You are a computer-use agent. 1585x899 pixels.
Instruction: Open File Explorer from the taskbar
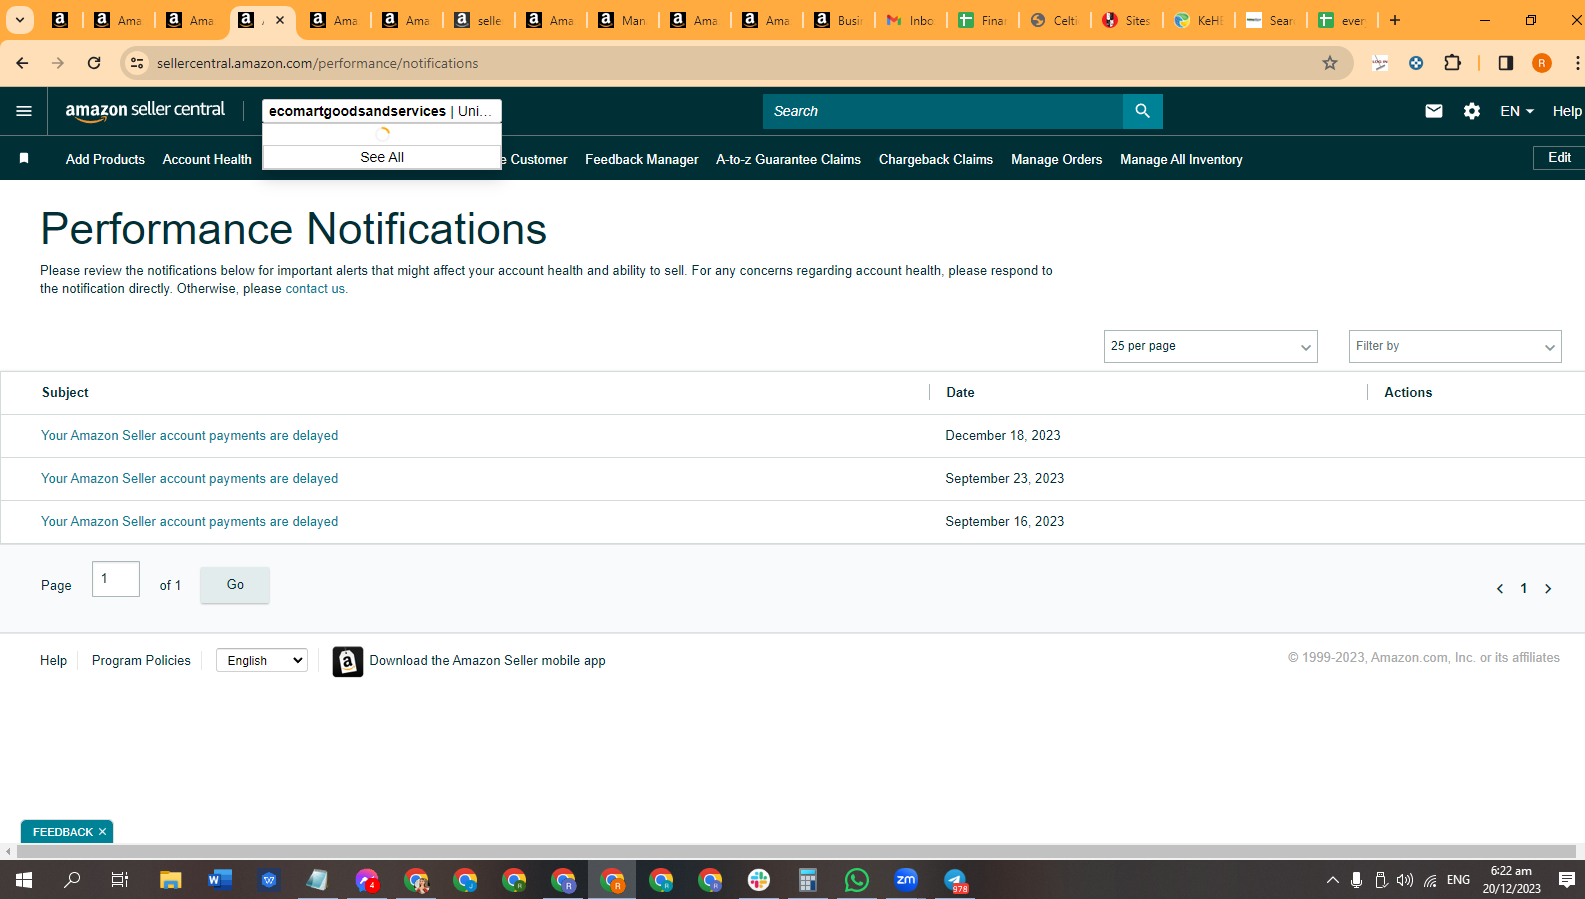pyautogui.click(x=170, y=880)
